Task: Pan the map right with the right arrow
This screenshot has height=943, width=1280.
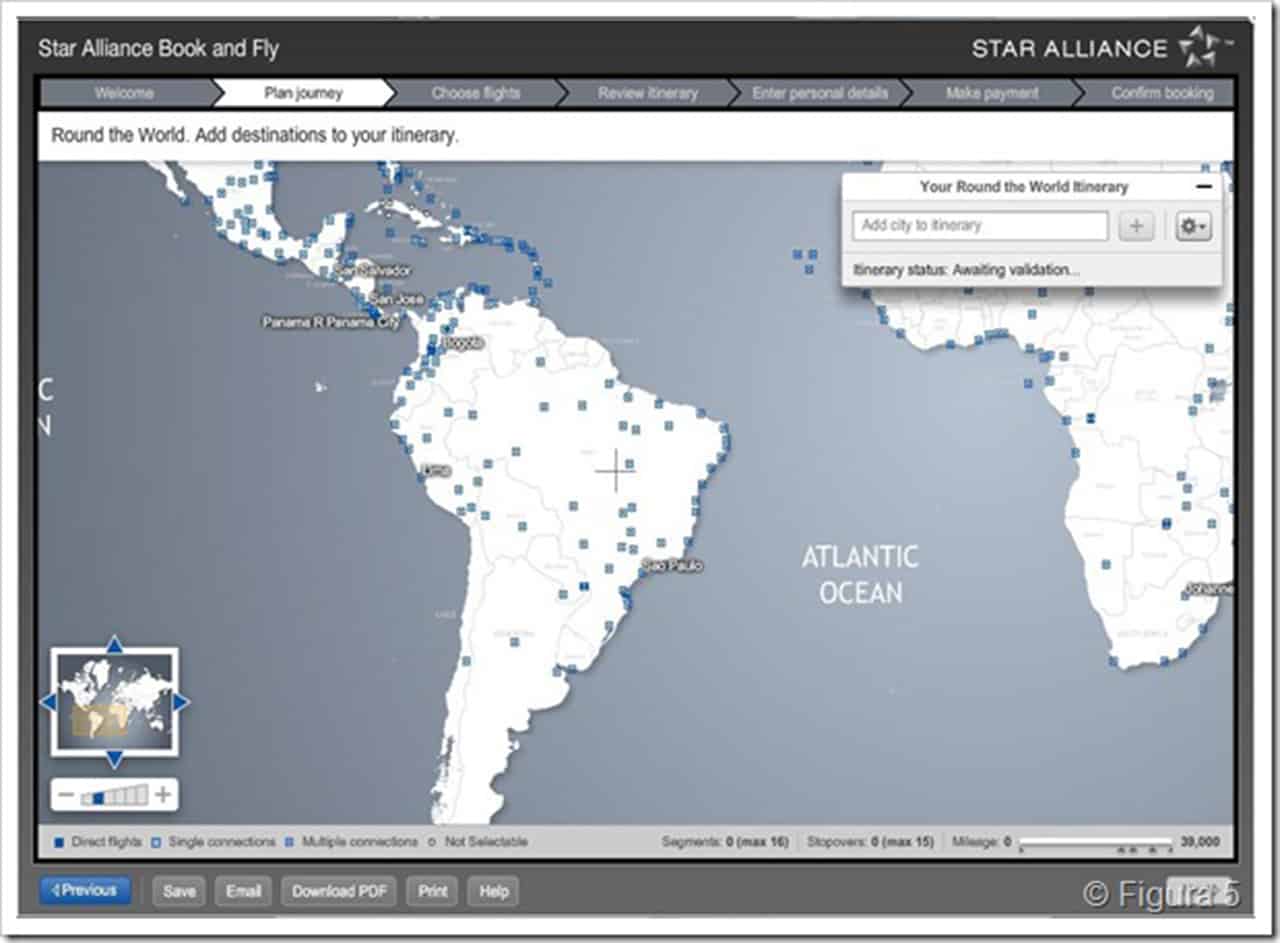Action: (x=181, y=703)
